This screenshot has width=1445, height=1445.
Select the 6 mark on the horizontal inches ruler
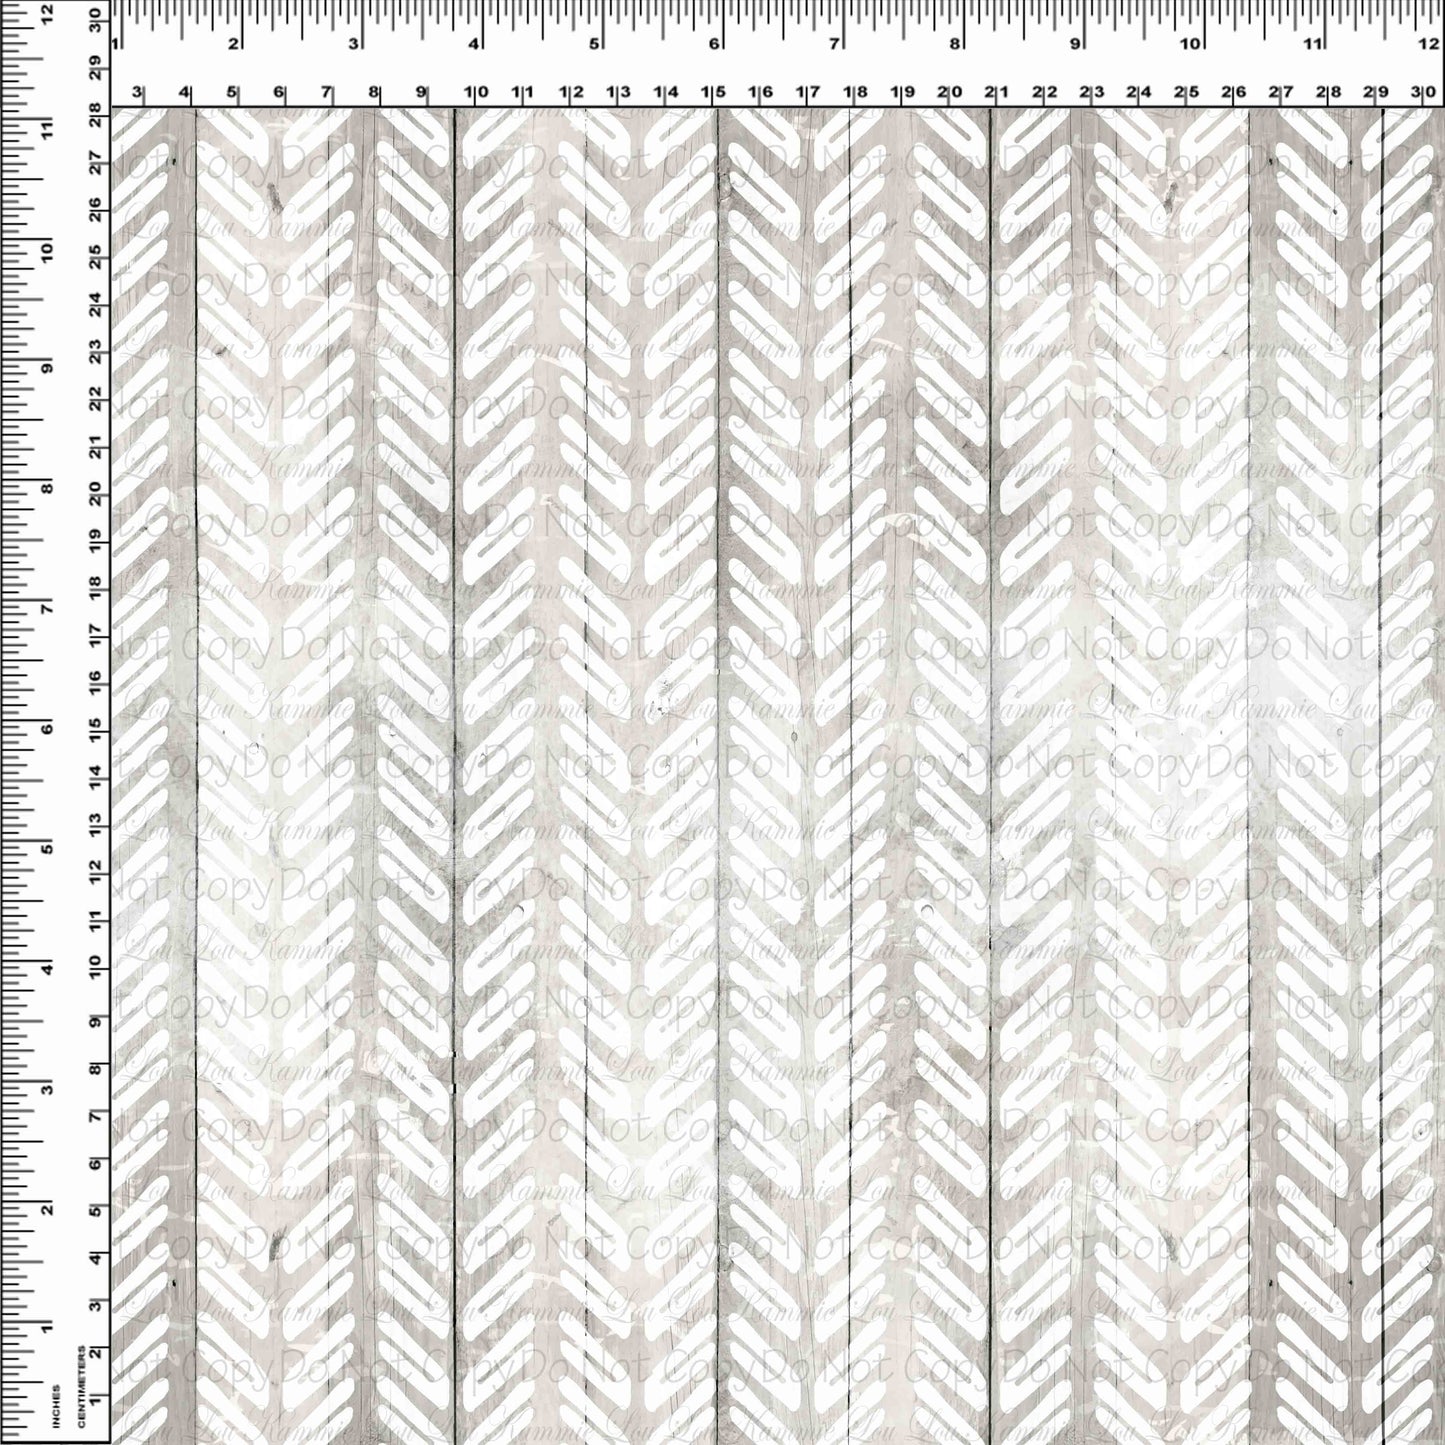point(715,44)
